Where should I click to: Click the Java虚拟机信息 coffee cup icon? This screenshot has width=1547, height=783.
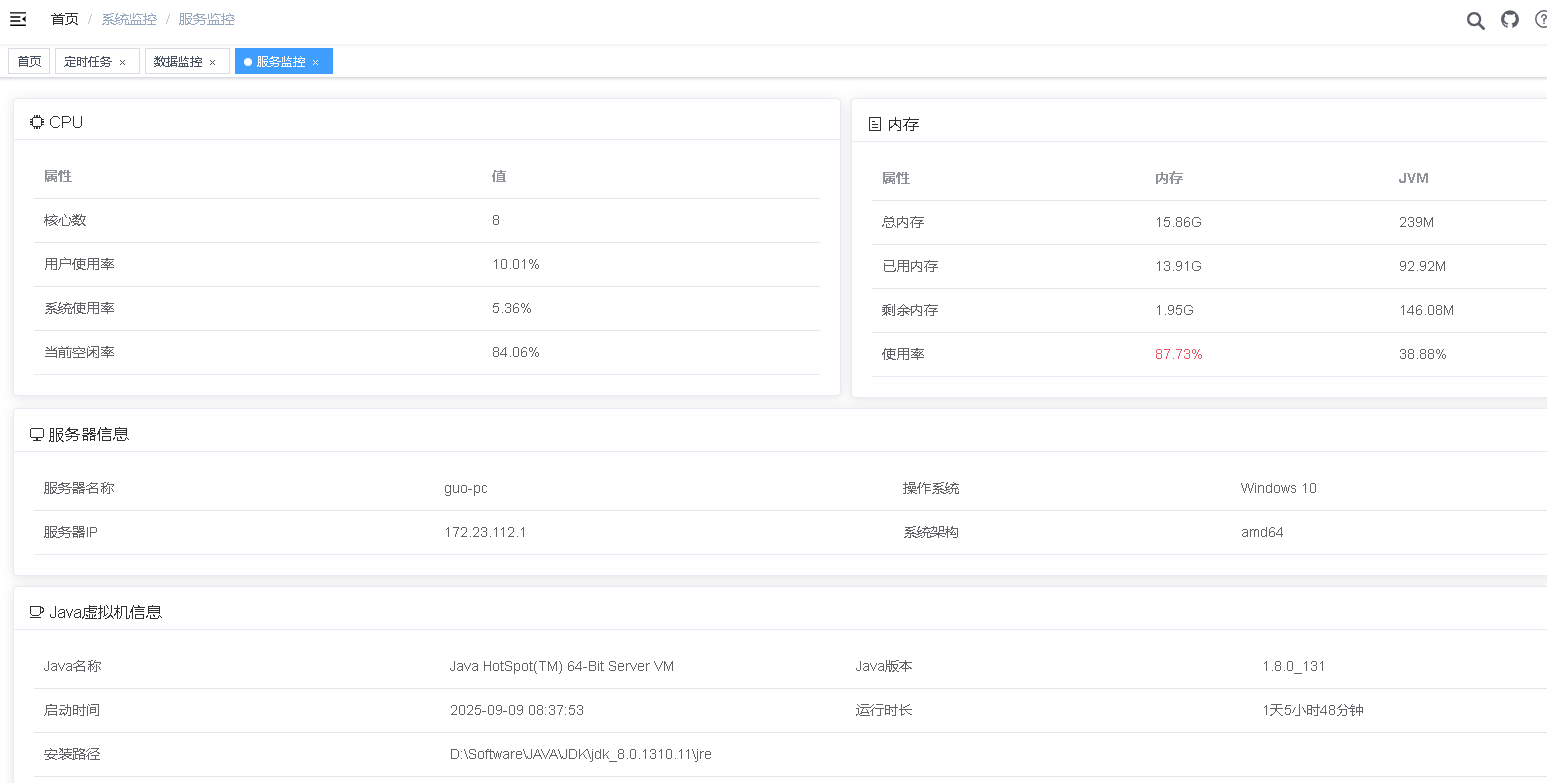pos(37,612)
